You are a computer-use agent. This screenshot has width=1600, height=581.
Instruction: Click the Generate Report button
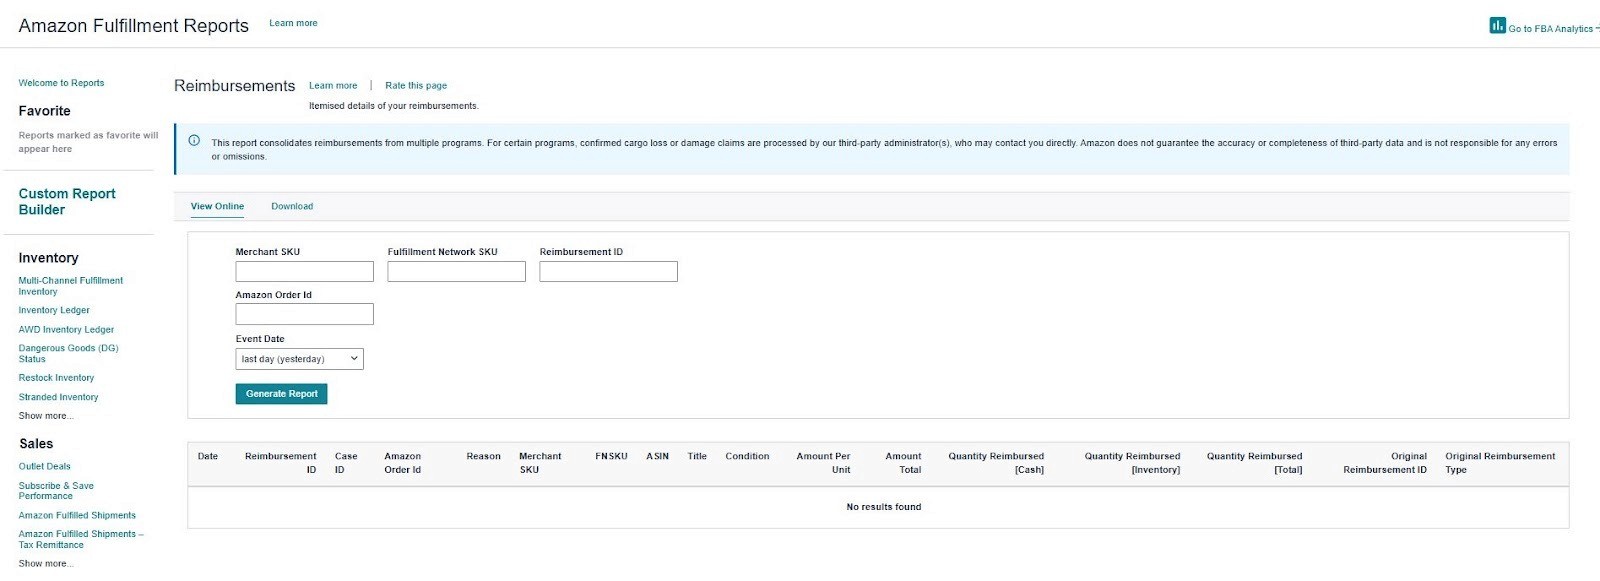[282, 394]
